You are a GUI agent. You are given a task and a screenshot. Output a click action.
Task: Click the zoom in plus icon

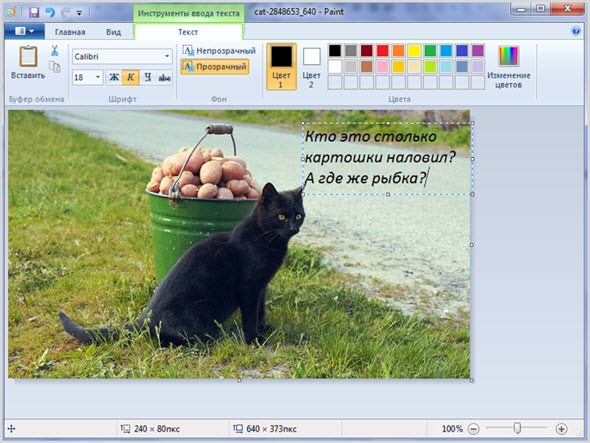(561, 429)
